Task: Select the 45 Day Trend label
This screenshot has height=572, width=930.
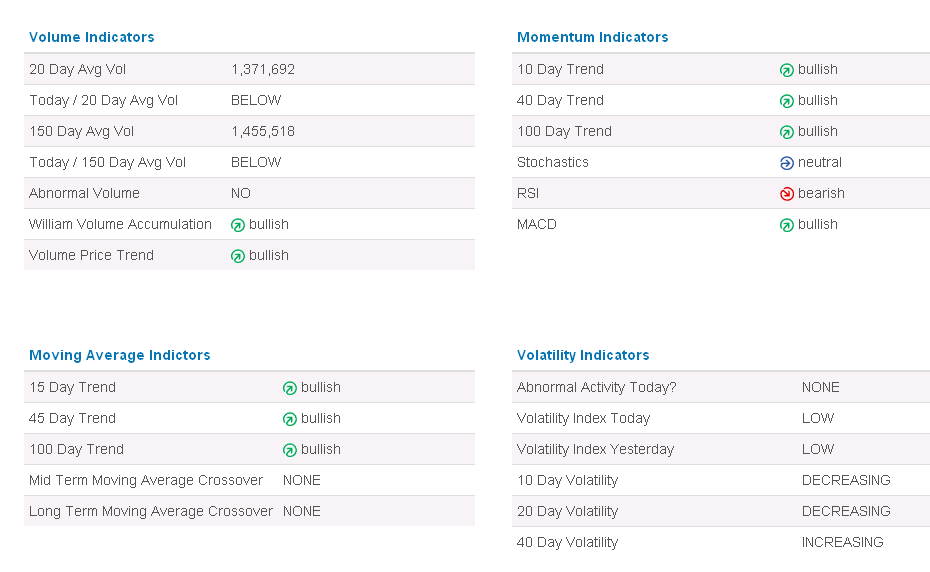Action: click(x=72, y=418)
